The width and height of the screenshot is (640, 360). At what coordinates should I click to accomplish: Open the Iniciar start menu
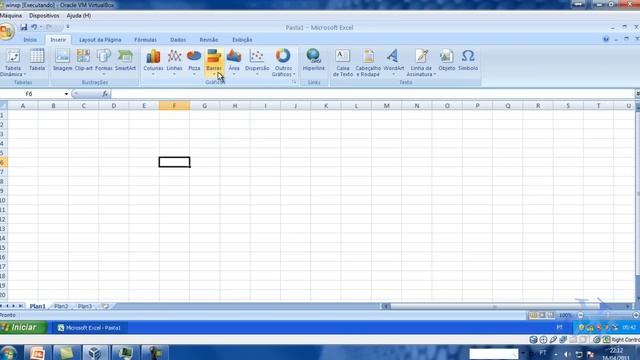pos(23,327)
